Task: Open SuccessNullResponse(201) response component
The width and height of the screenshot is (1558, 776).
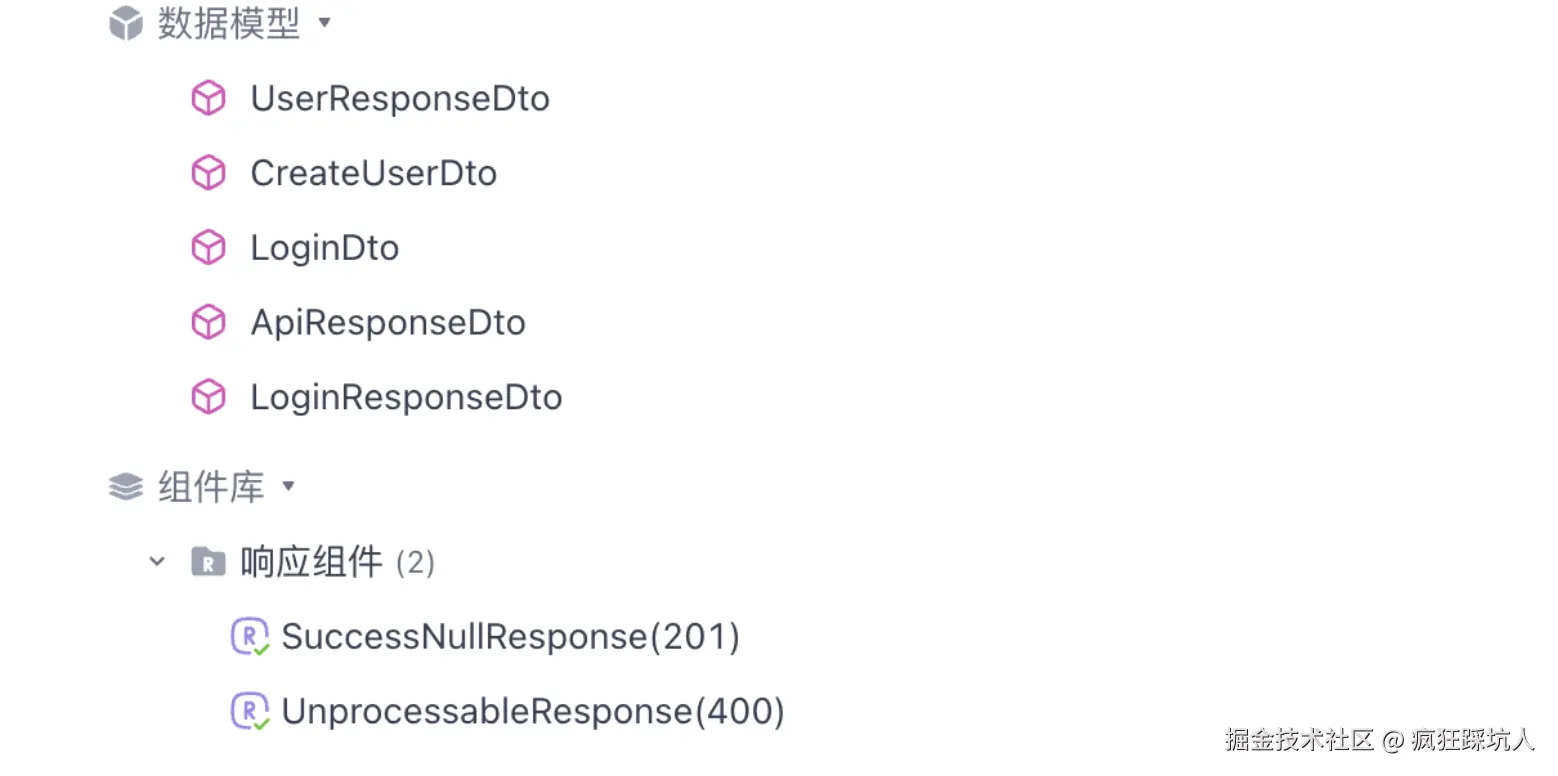Action: pyautogui.click(x=510, y=637)
